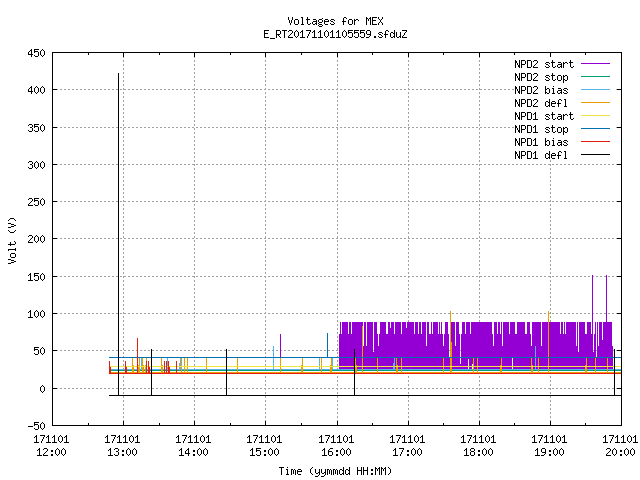Click the 171101 13:00 time axis tick label
The image size is (640, 480).
click(x=122, y=446)
